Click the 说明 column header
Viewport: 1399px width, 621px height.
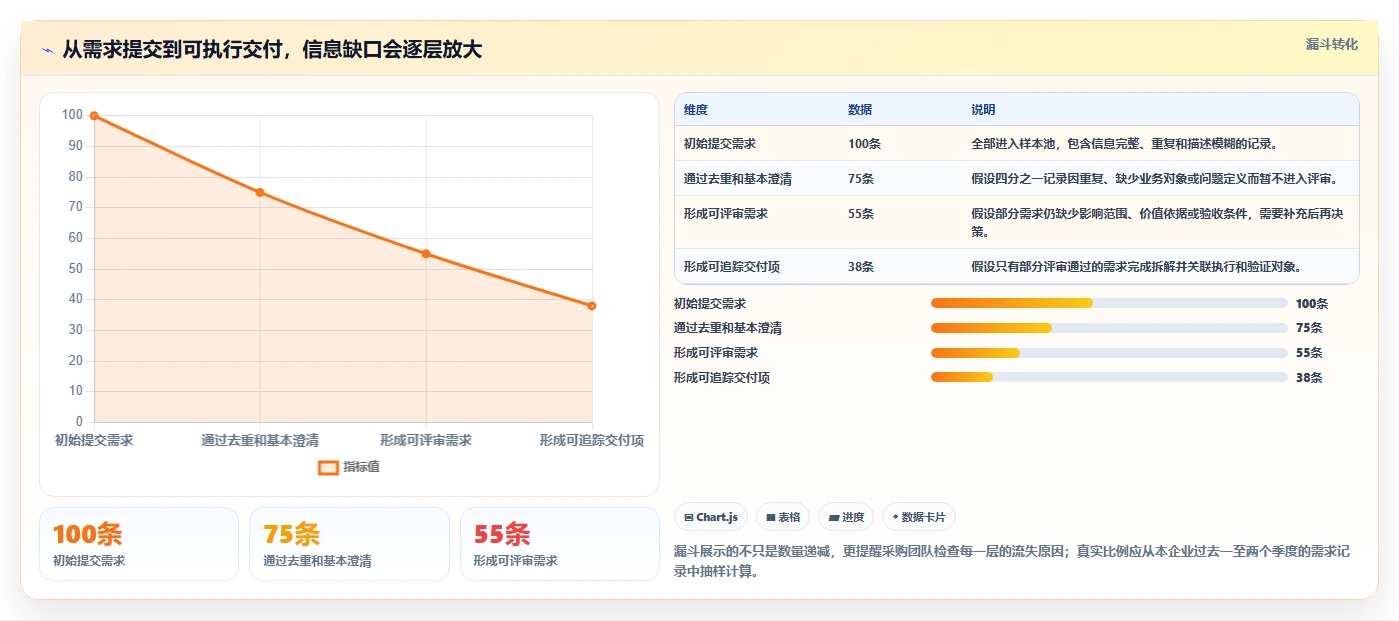tap(983, 110)
